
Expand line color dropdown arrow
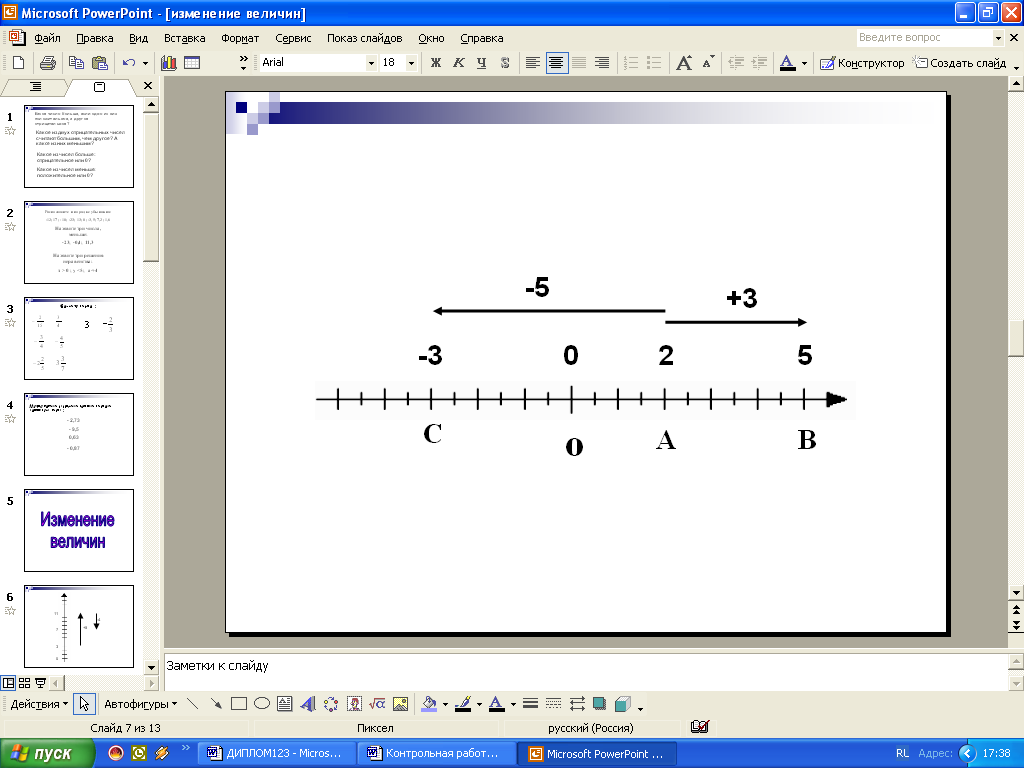(479, 703)
